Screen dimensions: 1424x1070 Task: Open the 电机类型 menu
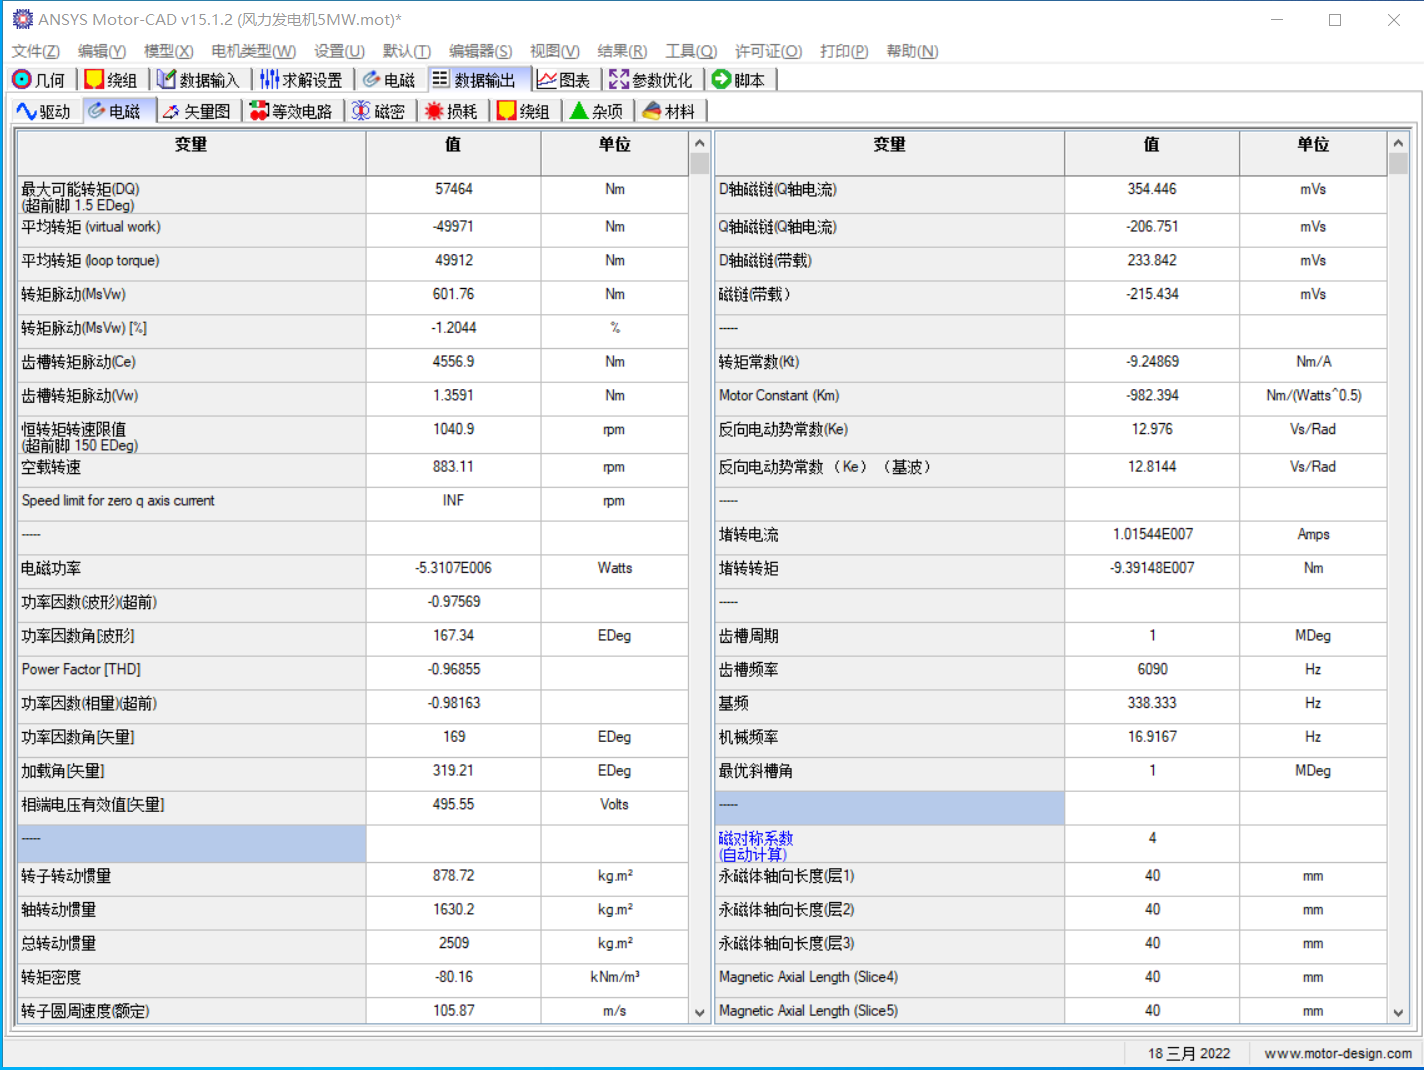(253, 51)
